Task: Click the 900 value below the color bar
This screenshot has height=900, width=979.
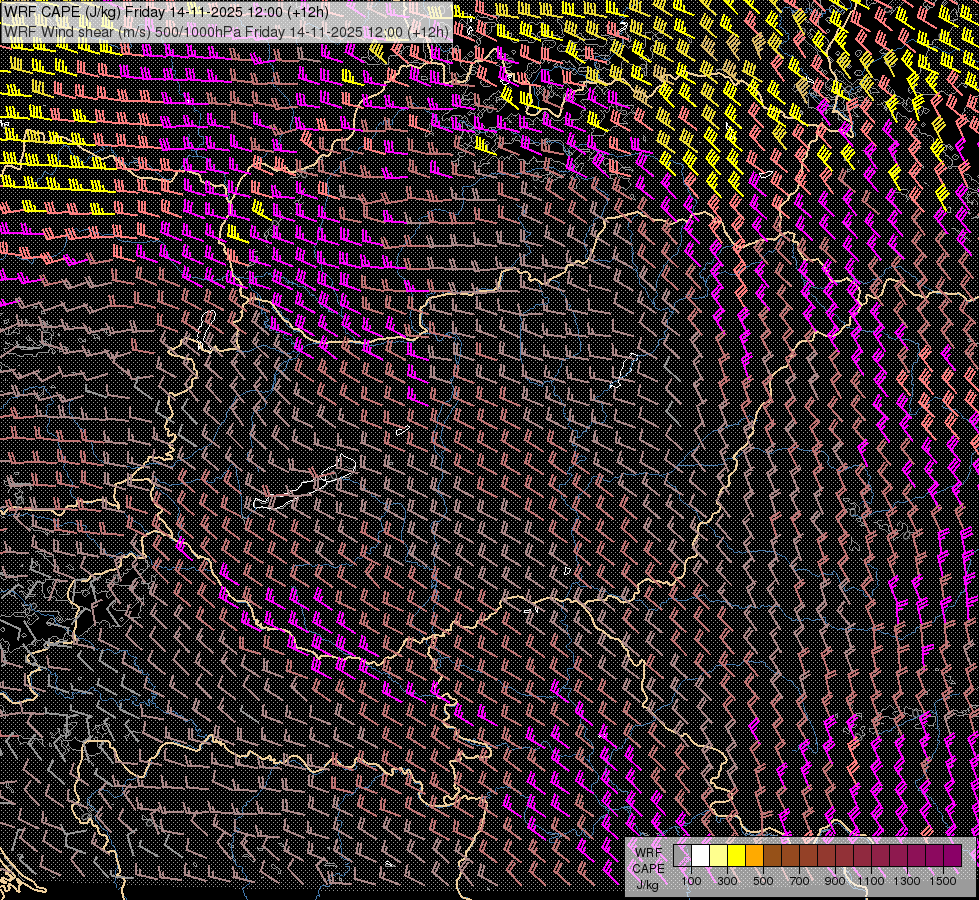Action: 835,881
